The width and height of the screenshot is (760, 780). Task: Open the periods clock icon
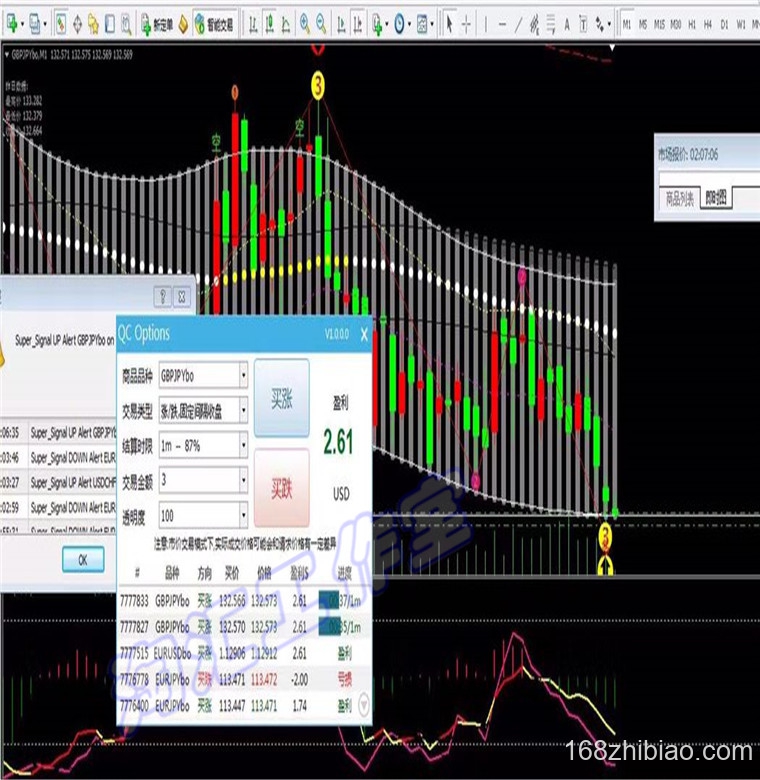coord(399,23)
